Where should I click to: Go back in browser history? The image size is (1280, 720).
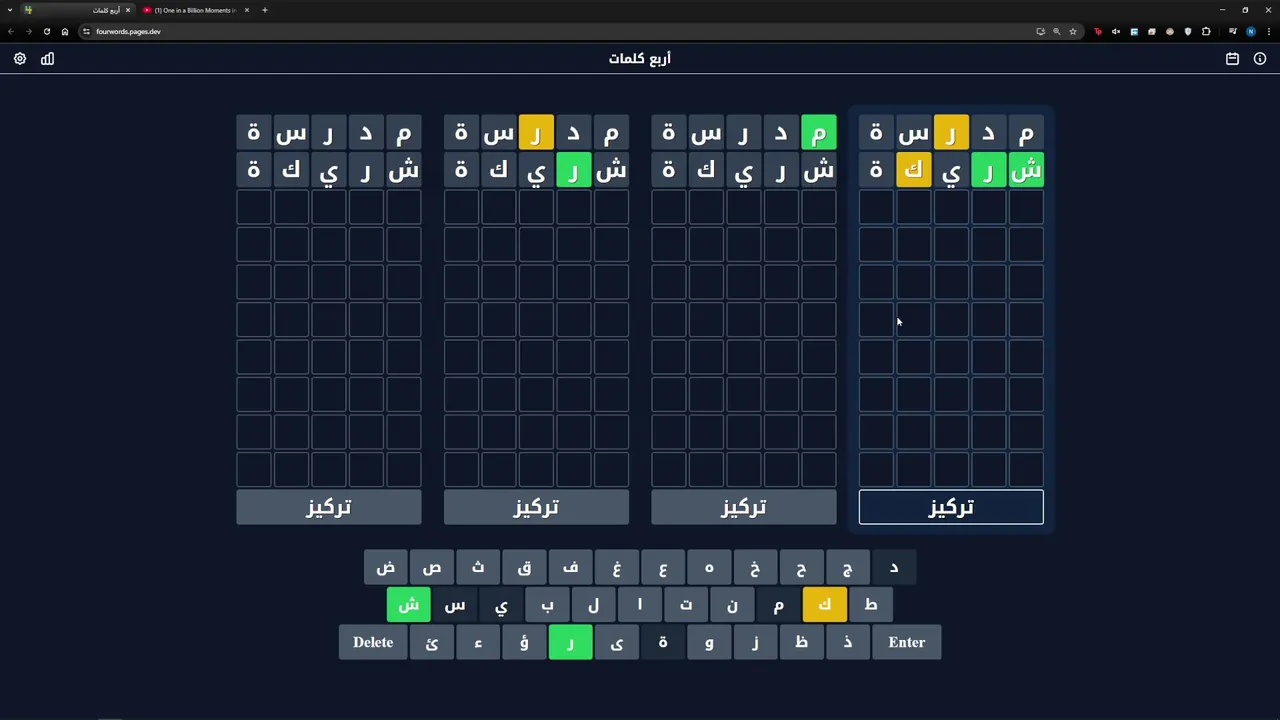(11, 31)
